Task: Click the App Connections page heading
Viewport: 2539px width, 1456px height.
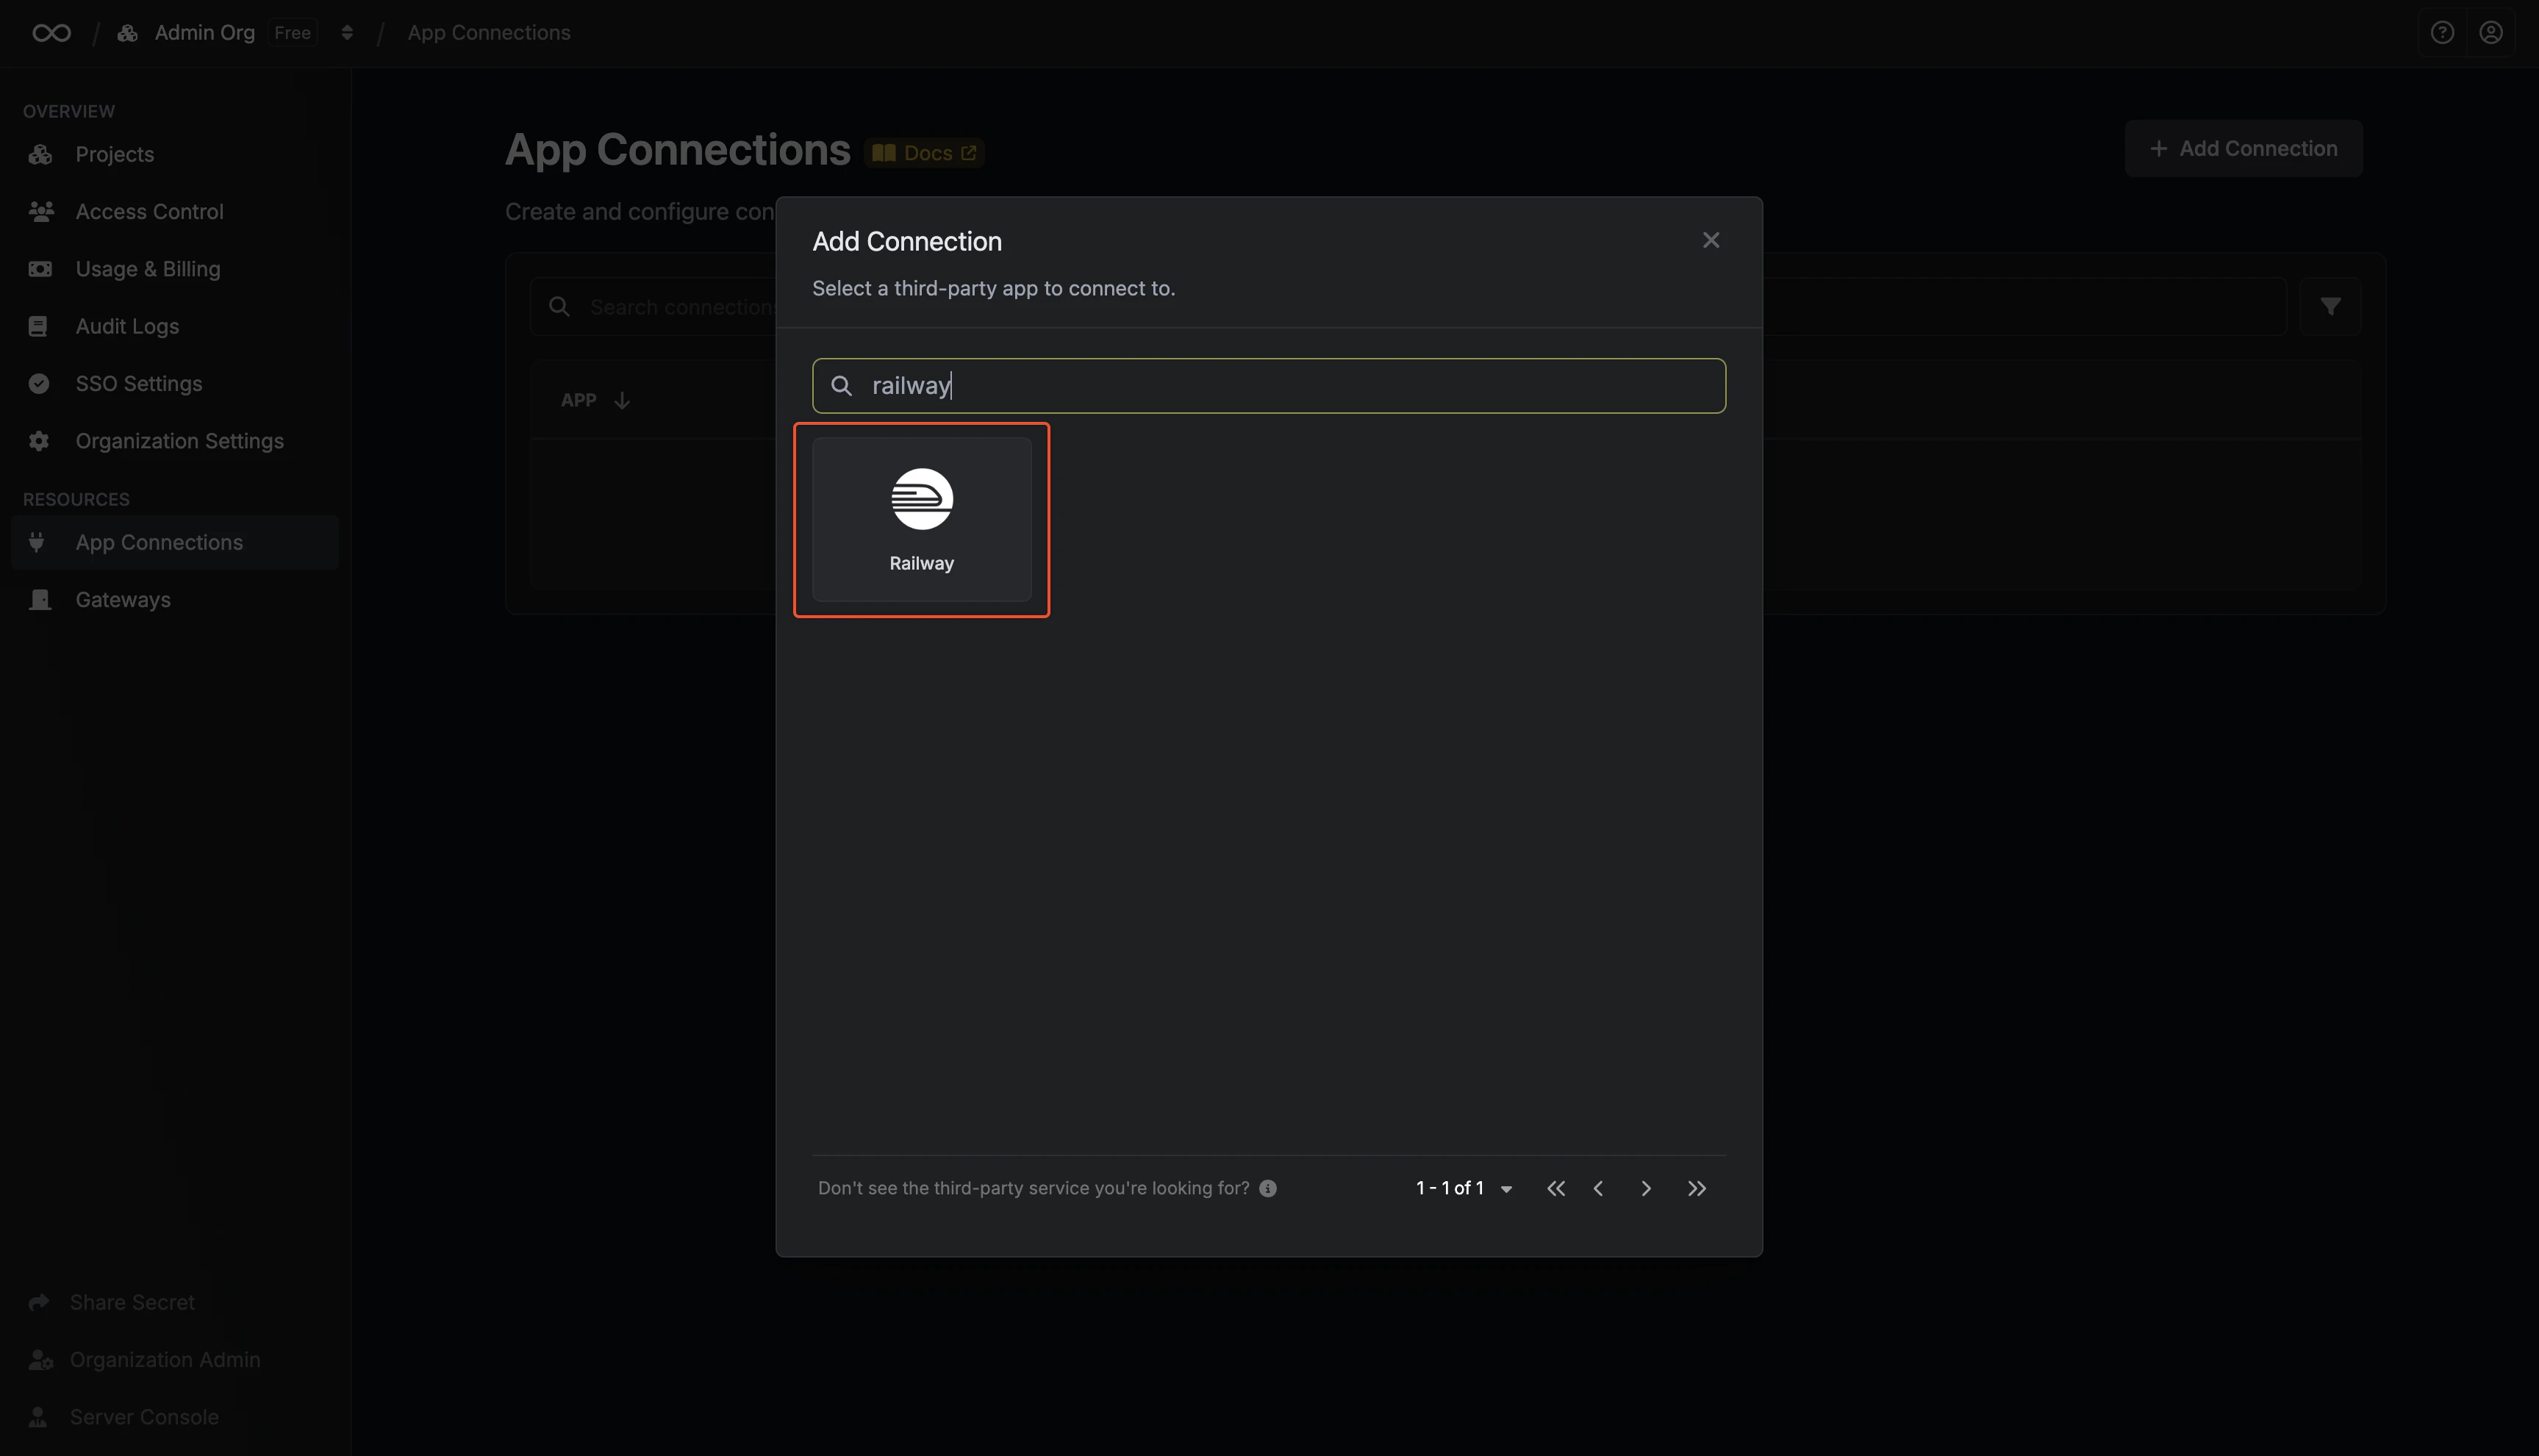Action: 677,150
